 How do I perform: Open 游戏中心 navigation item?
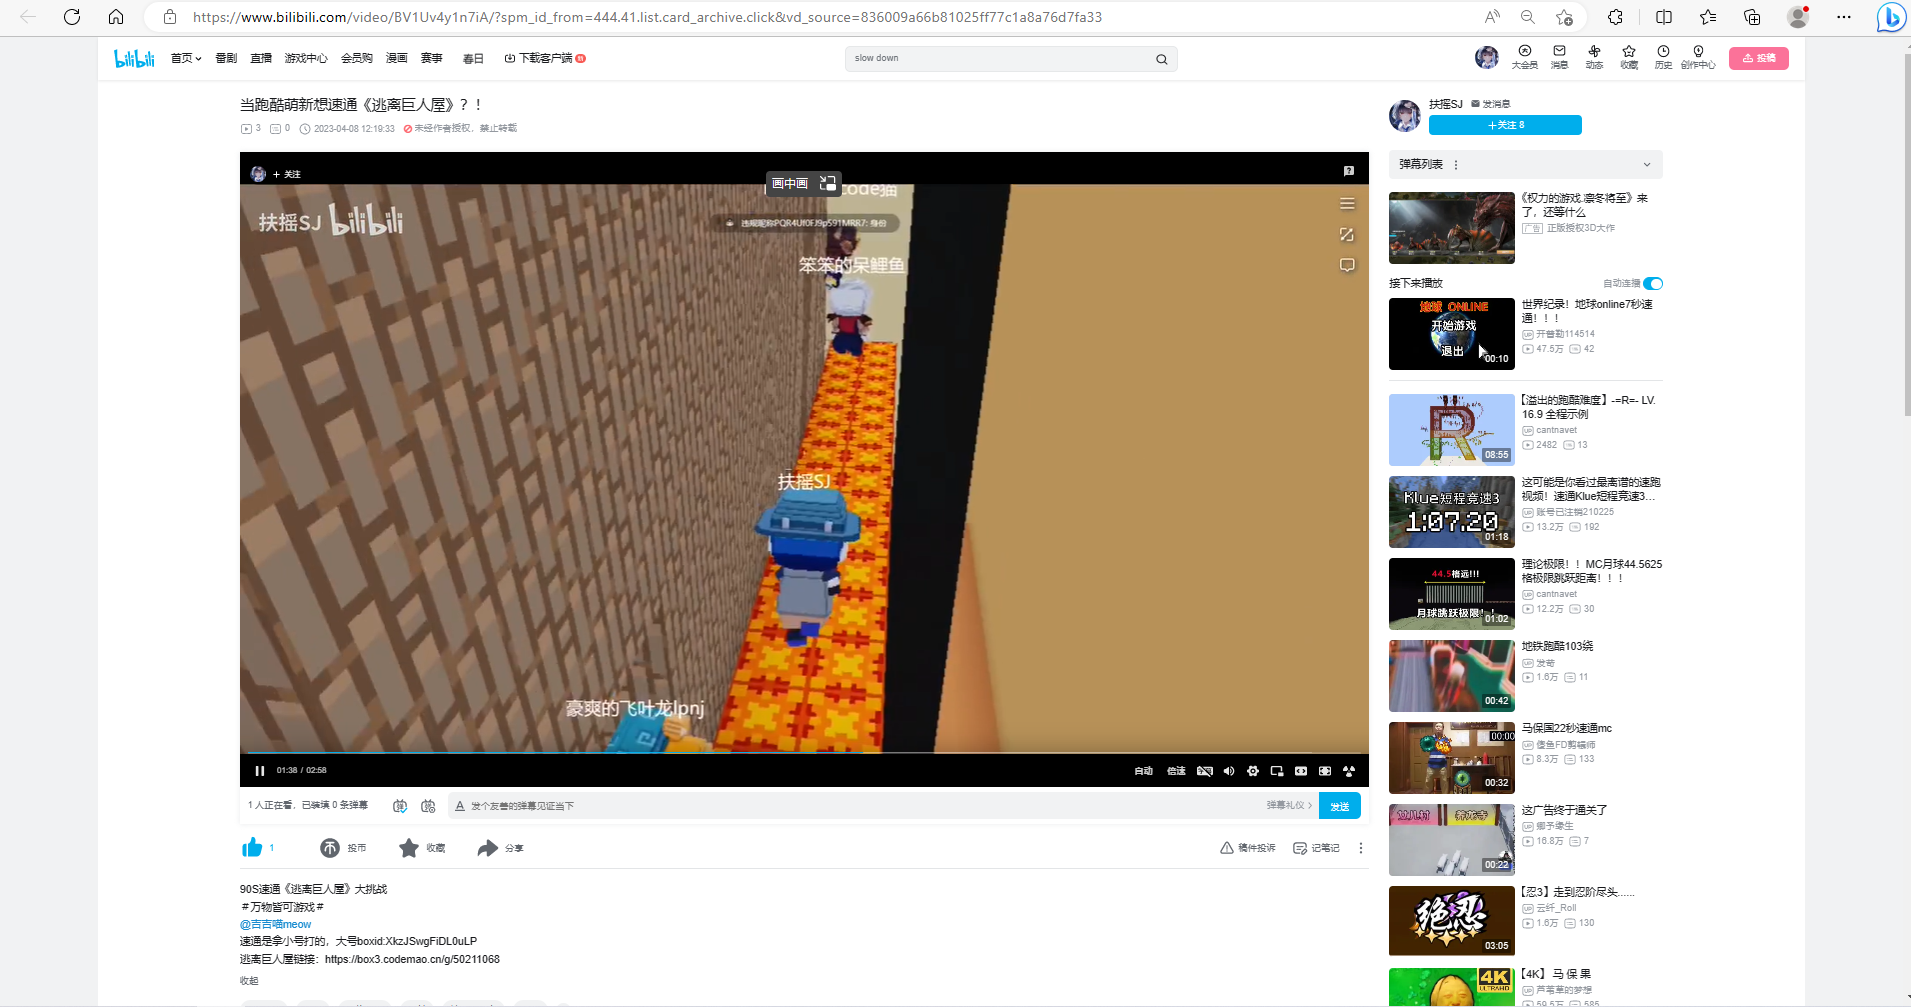coord(306,59)
